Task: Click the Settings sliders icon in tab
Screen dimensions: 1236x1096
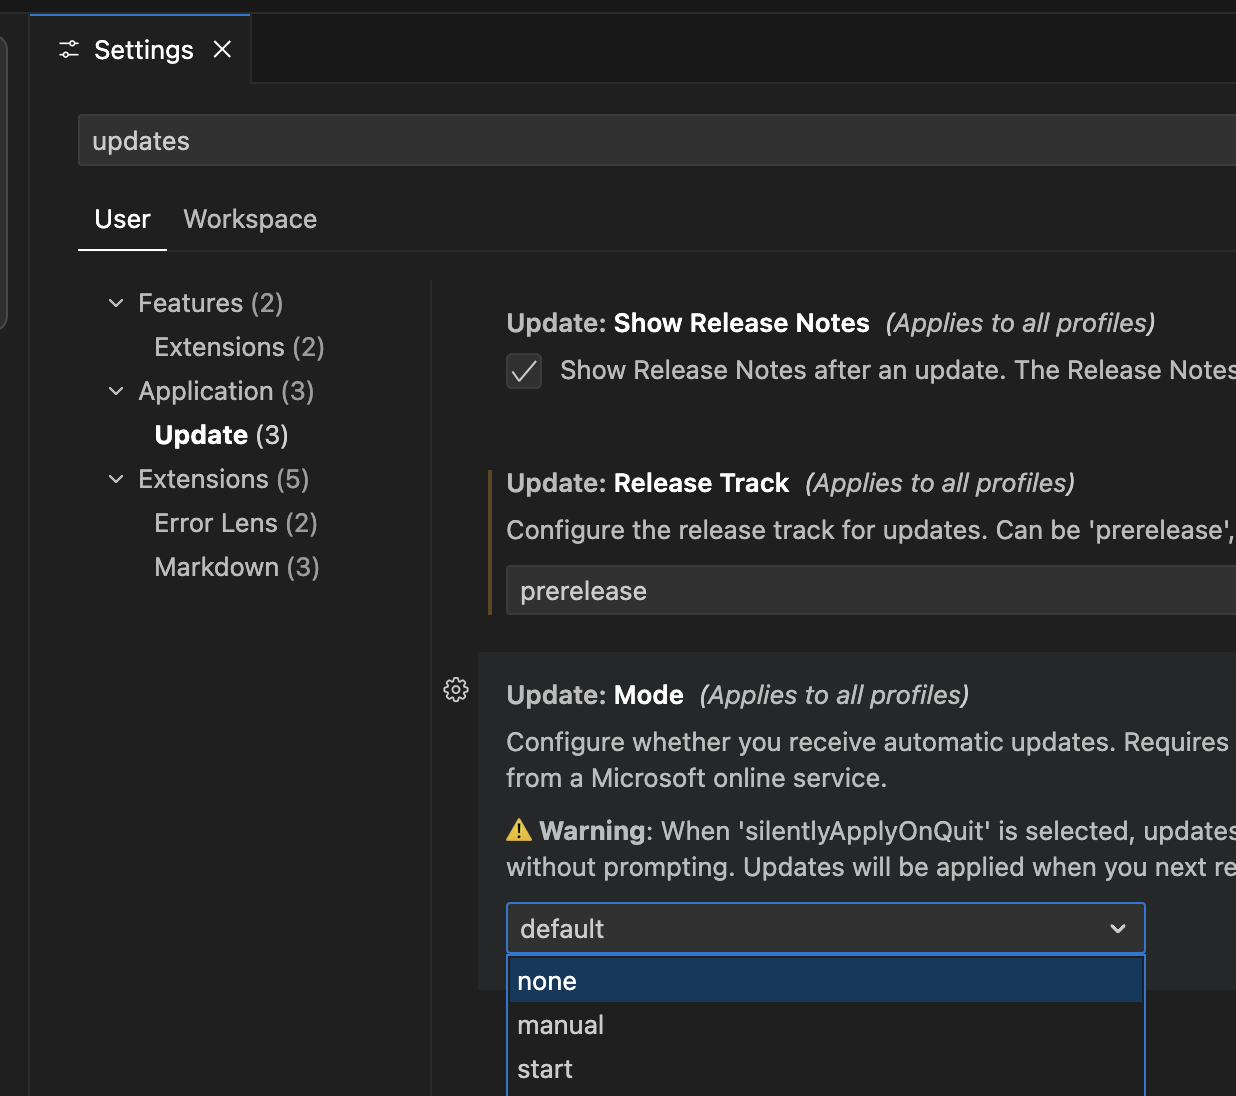Action: (69, 50)
